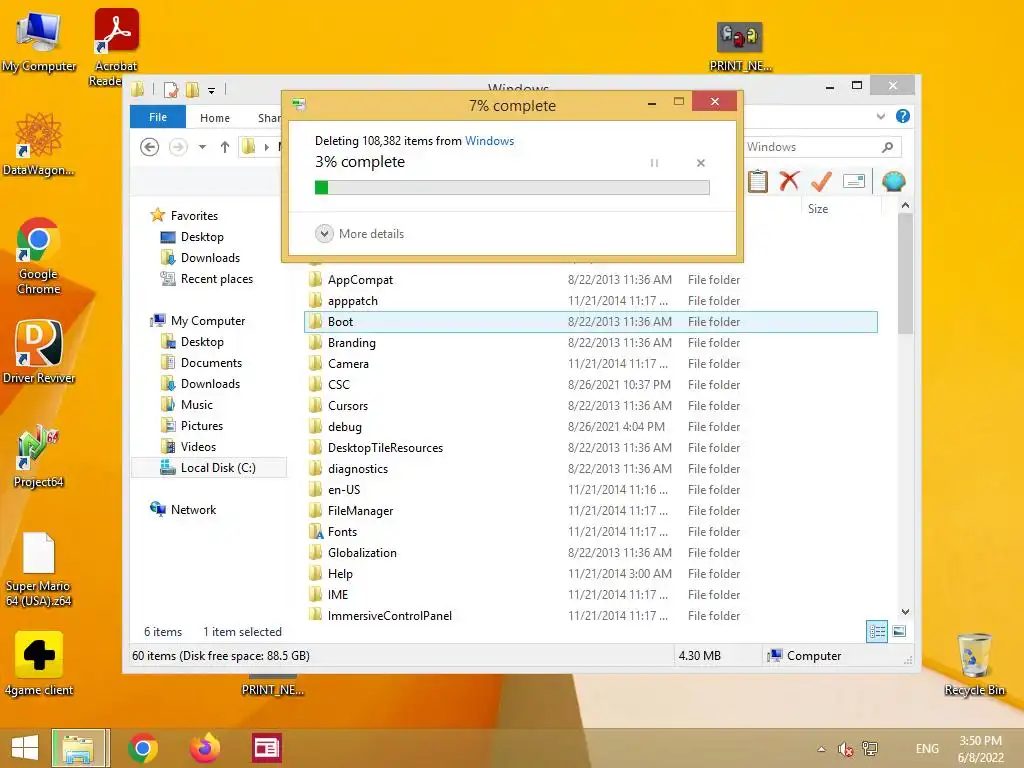Click the Windows link in delete dialog
This screenshot has width=1024, height=768.
point(489,141)
